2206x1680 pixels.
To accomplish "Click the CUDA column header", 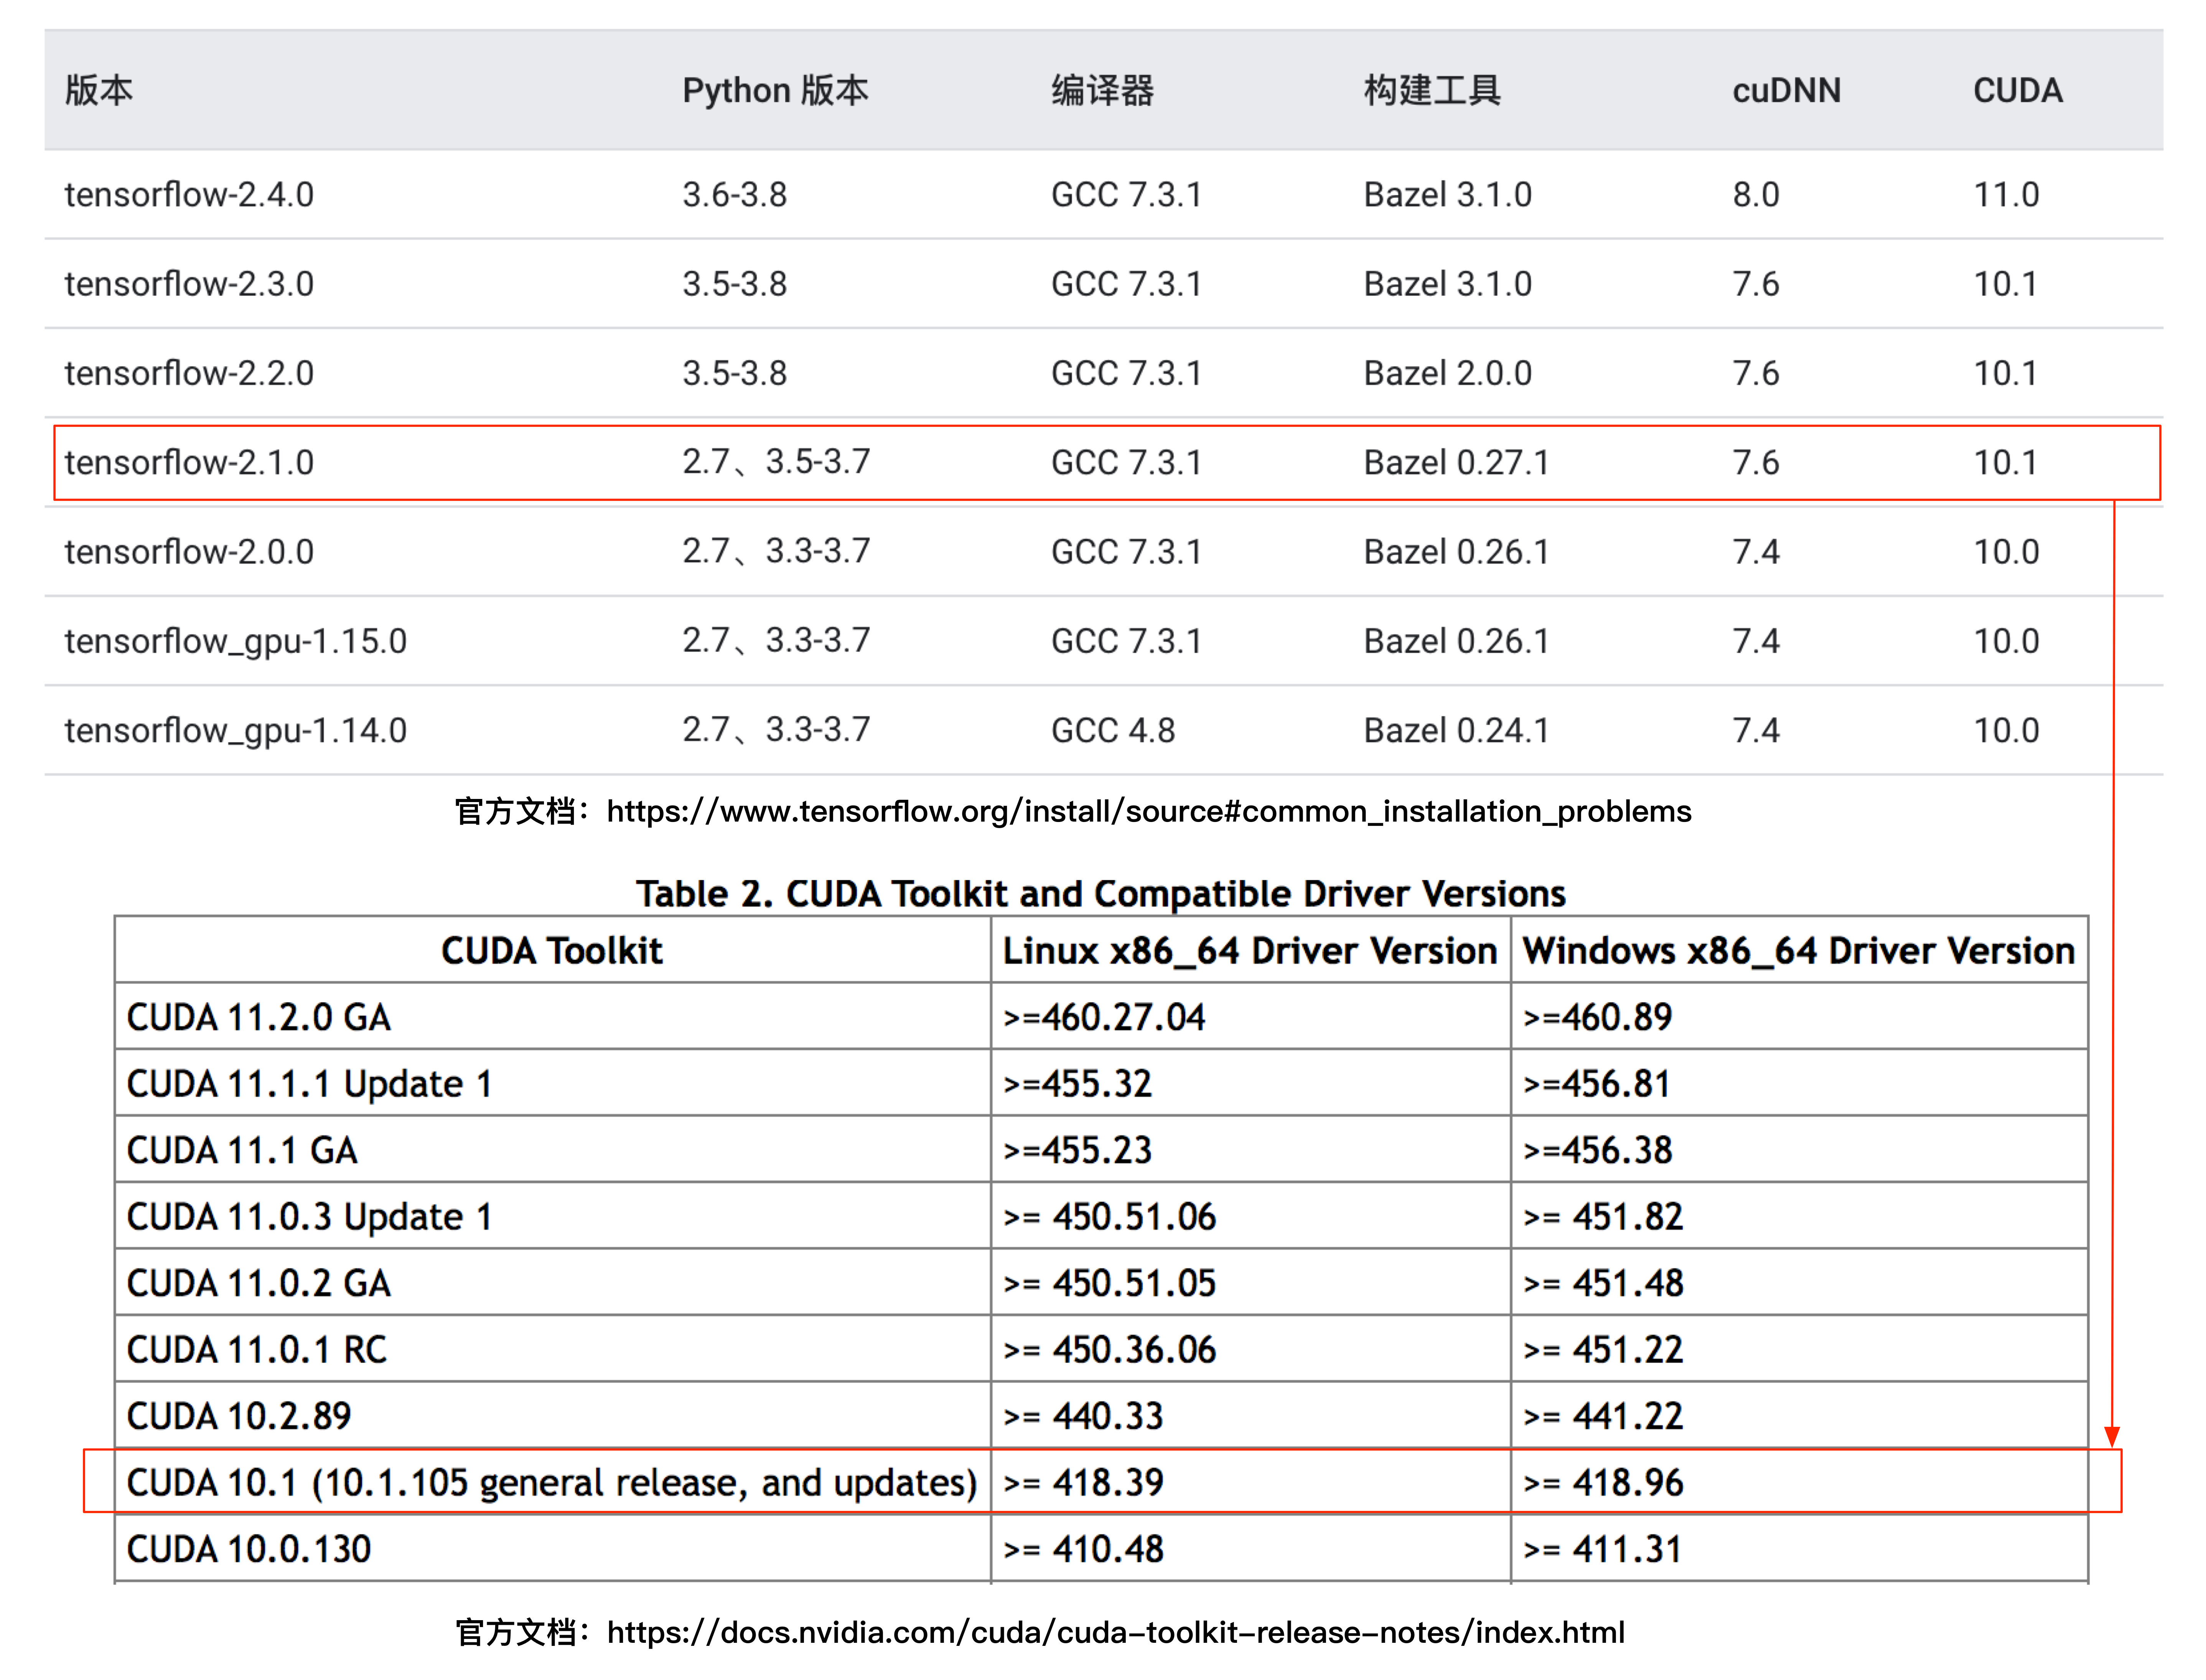I will pos(2017,90).
